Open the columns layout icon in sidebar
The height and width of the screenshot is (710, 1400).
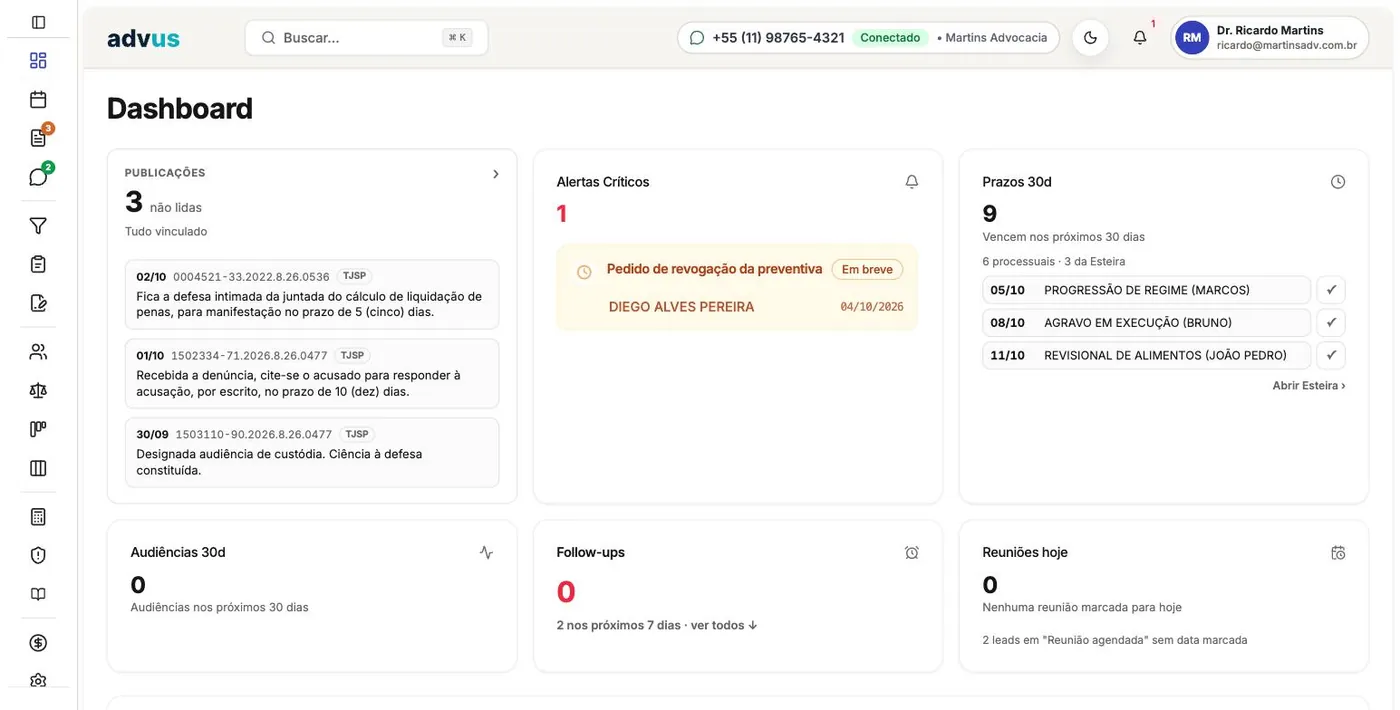coord(38,468)
